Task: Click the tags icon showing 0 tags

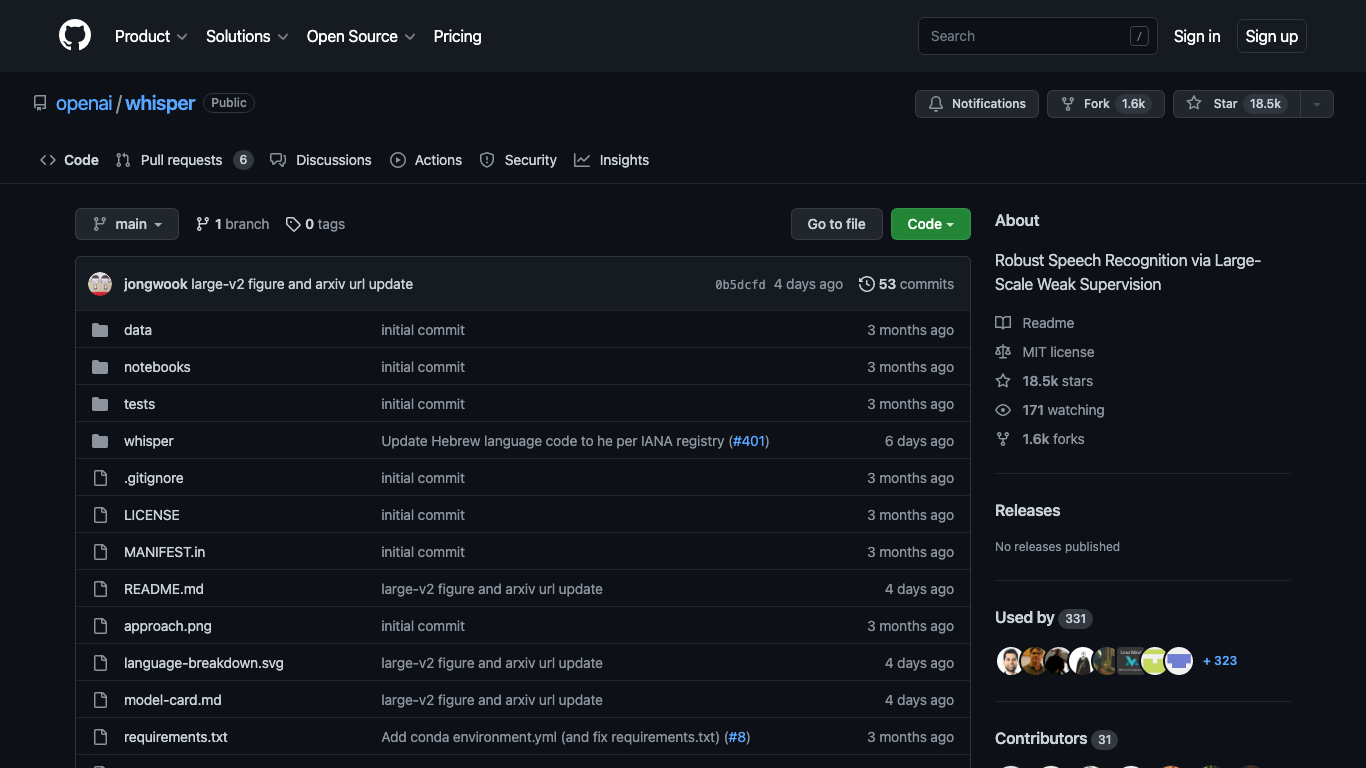Action: (293, 224)
